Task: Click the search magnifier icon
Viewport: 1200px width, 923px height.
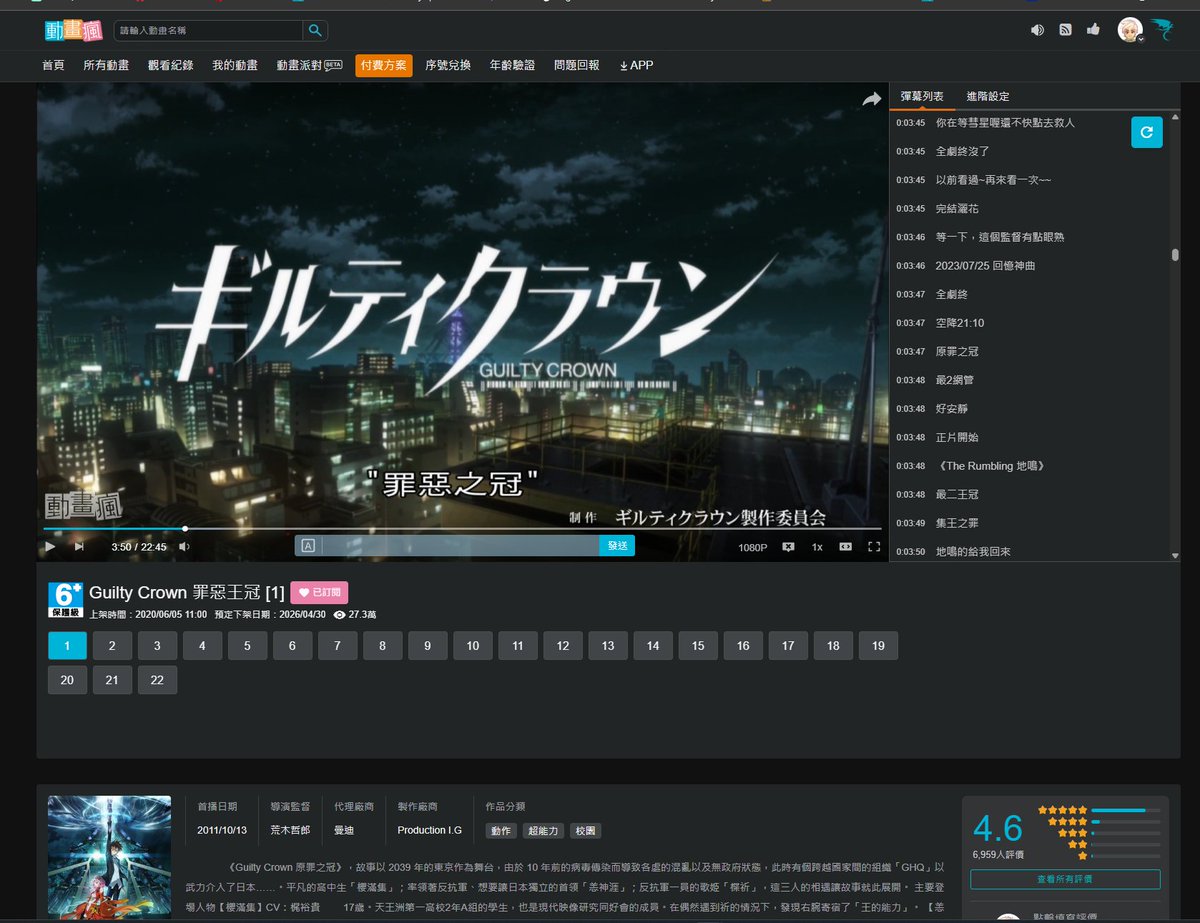Action: [x=314, y=30]
